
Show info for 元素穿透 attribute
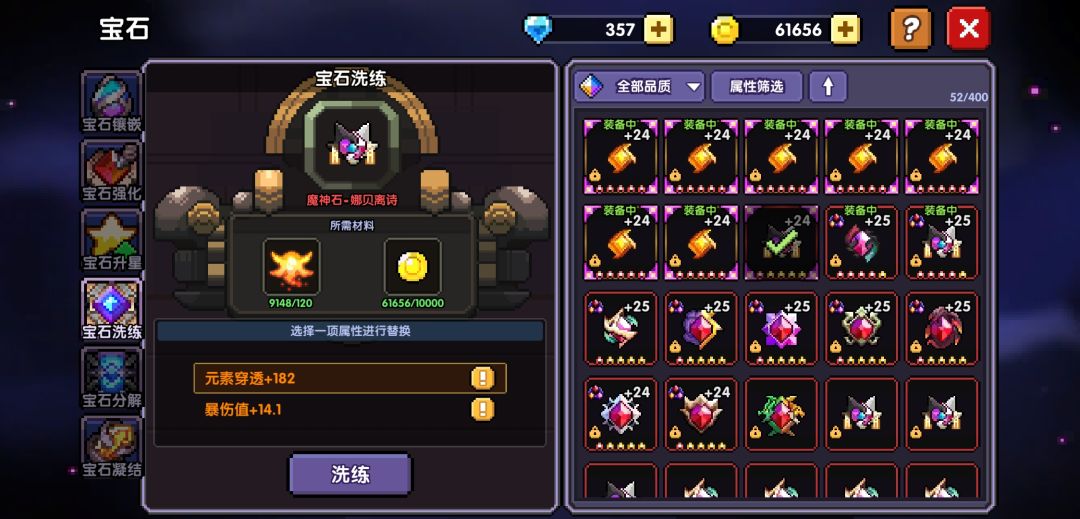(x=482, y=378)
